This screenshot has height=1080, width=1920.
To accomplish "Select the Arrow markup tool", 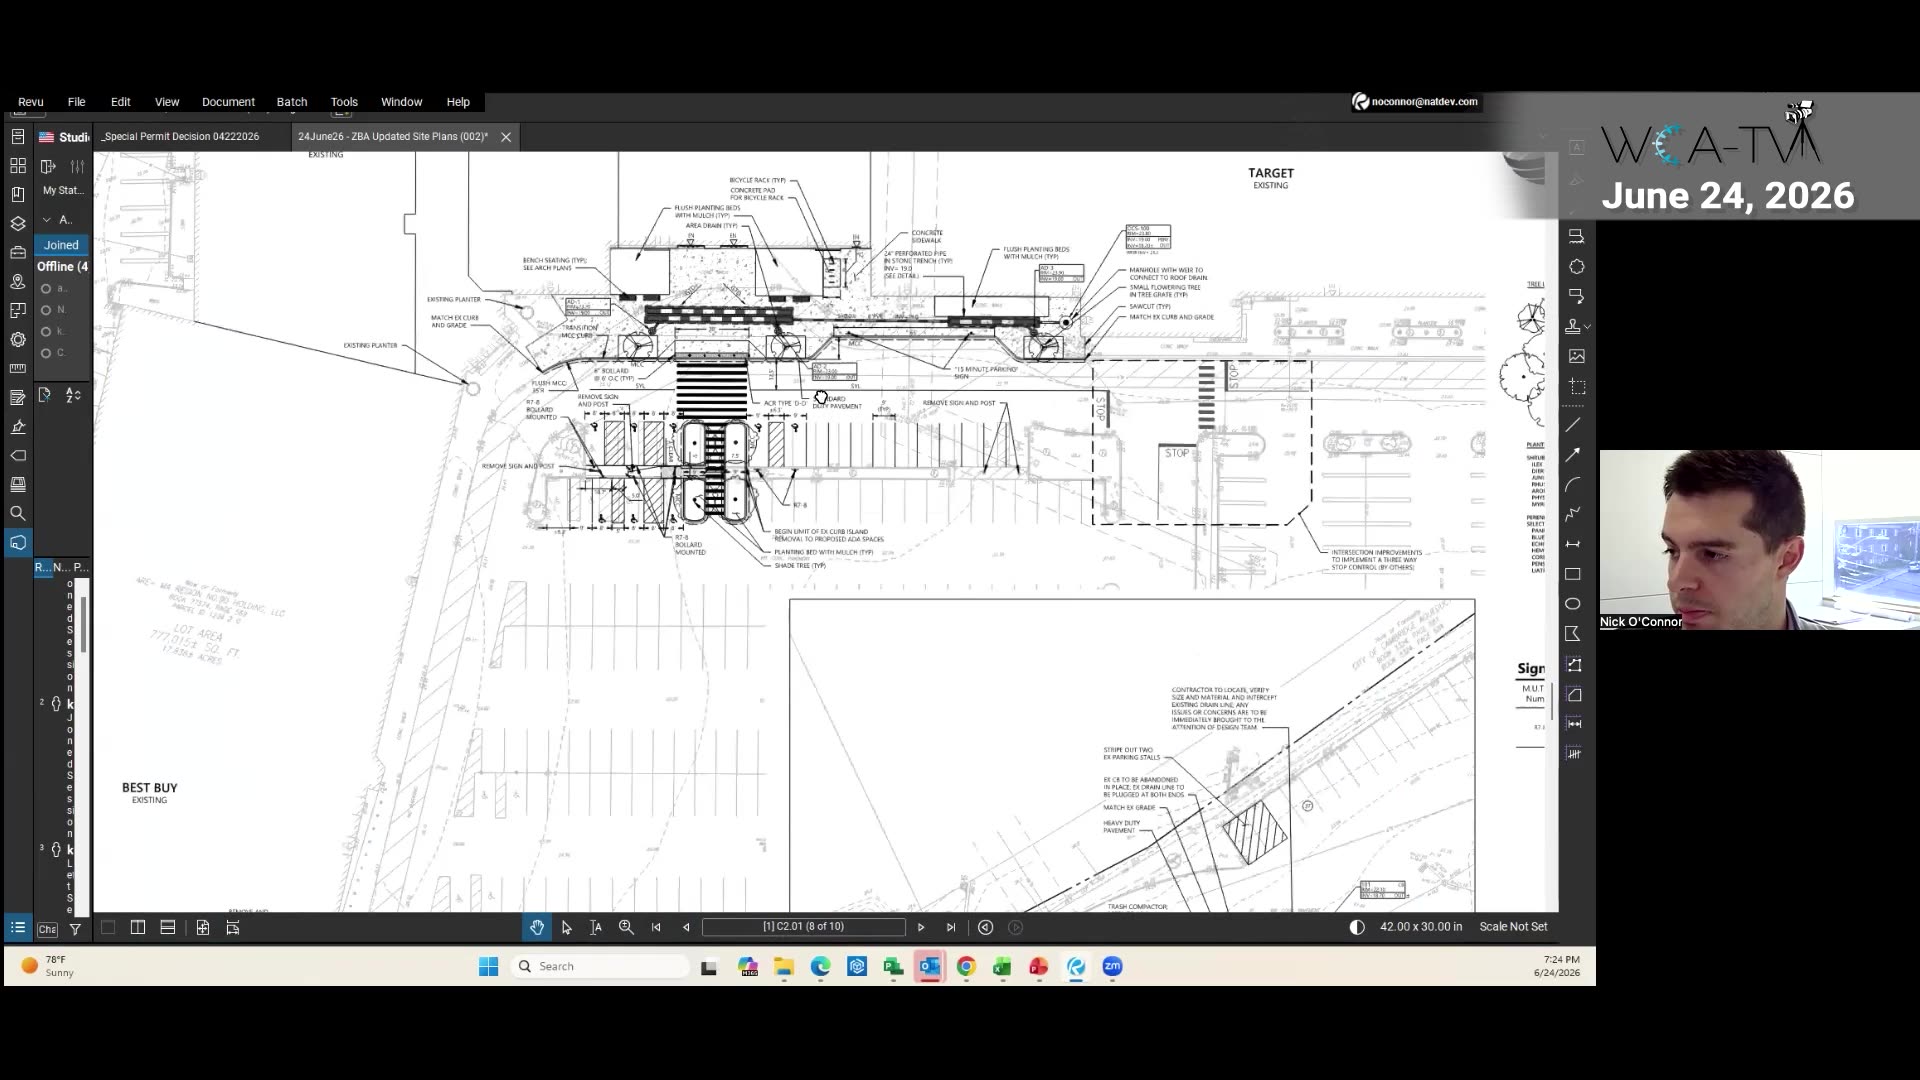I will tap(1573, 454).
